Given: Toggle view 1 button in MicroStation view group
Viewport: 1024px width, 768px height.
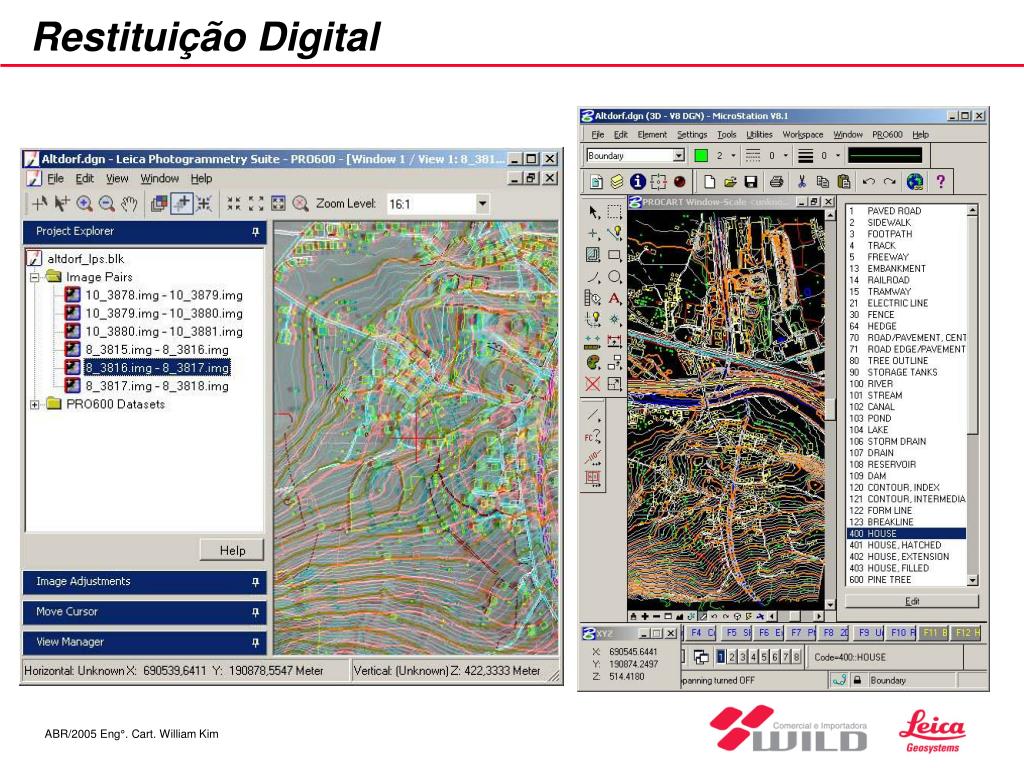Looking at the screenshot, I should tap(721, 656).
